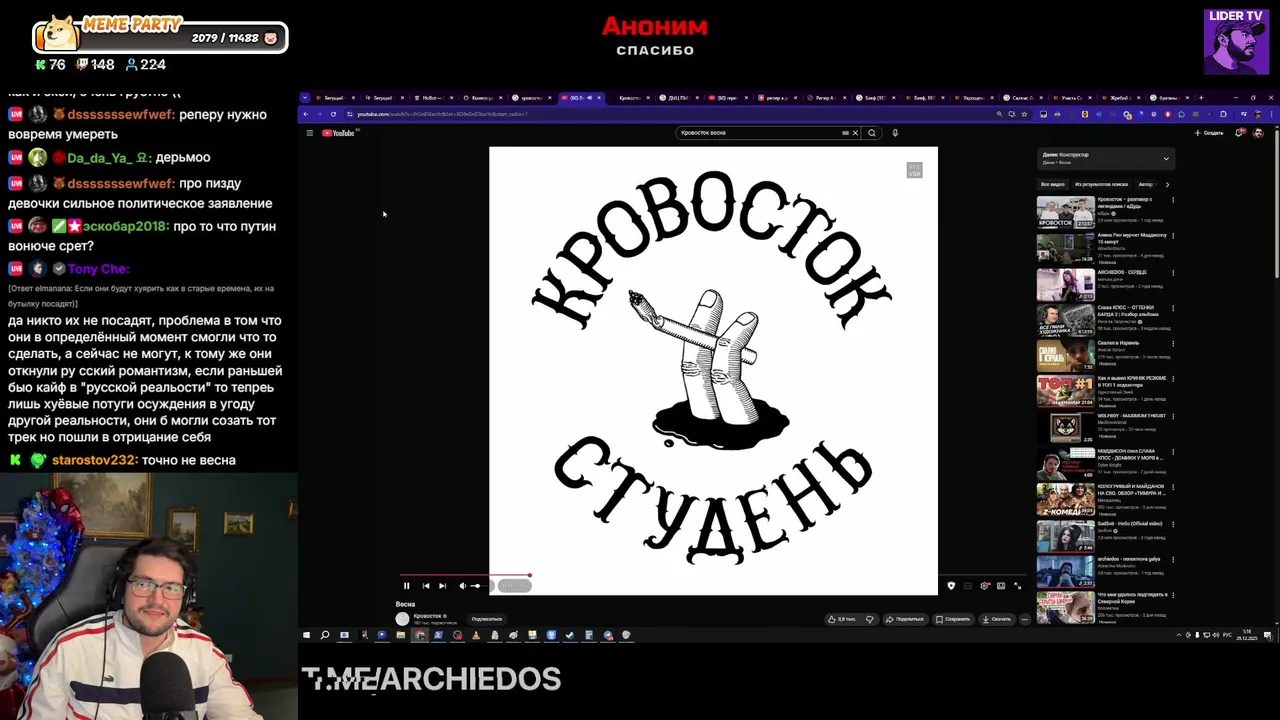Click the shield icon in player controls
Screen dimensions: 1280x720
click(951, 586)
